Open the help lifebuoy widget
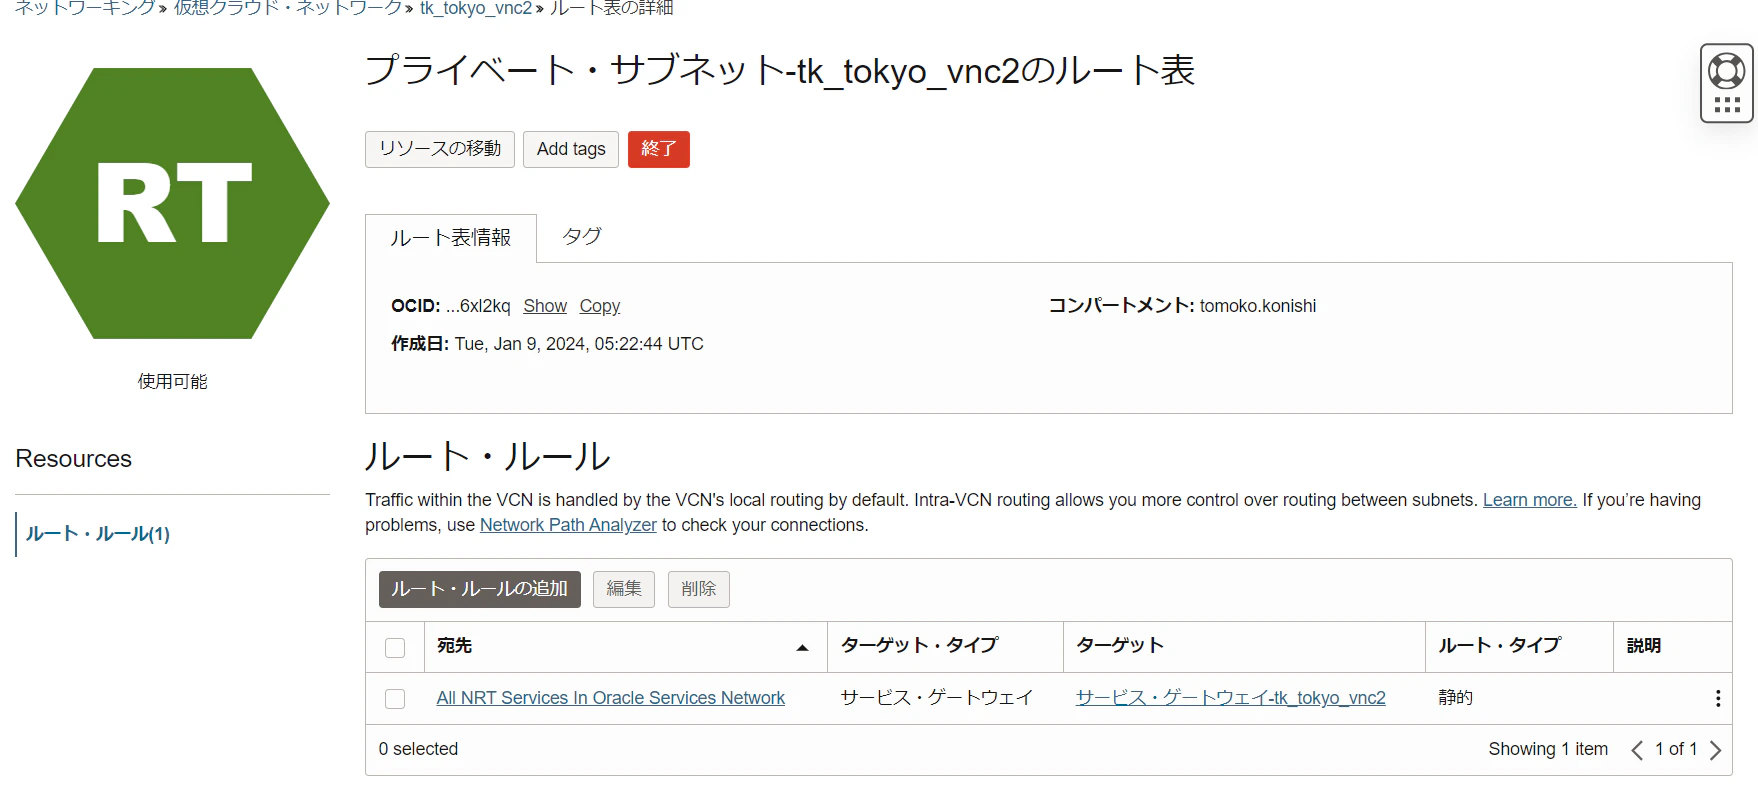 1727,71
